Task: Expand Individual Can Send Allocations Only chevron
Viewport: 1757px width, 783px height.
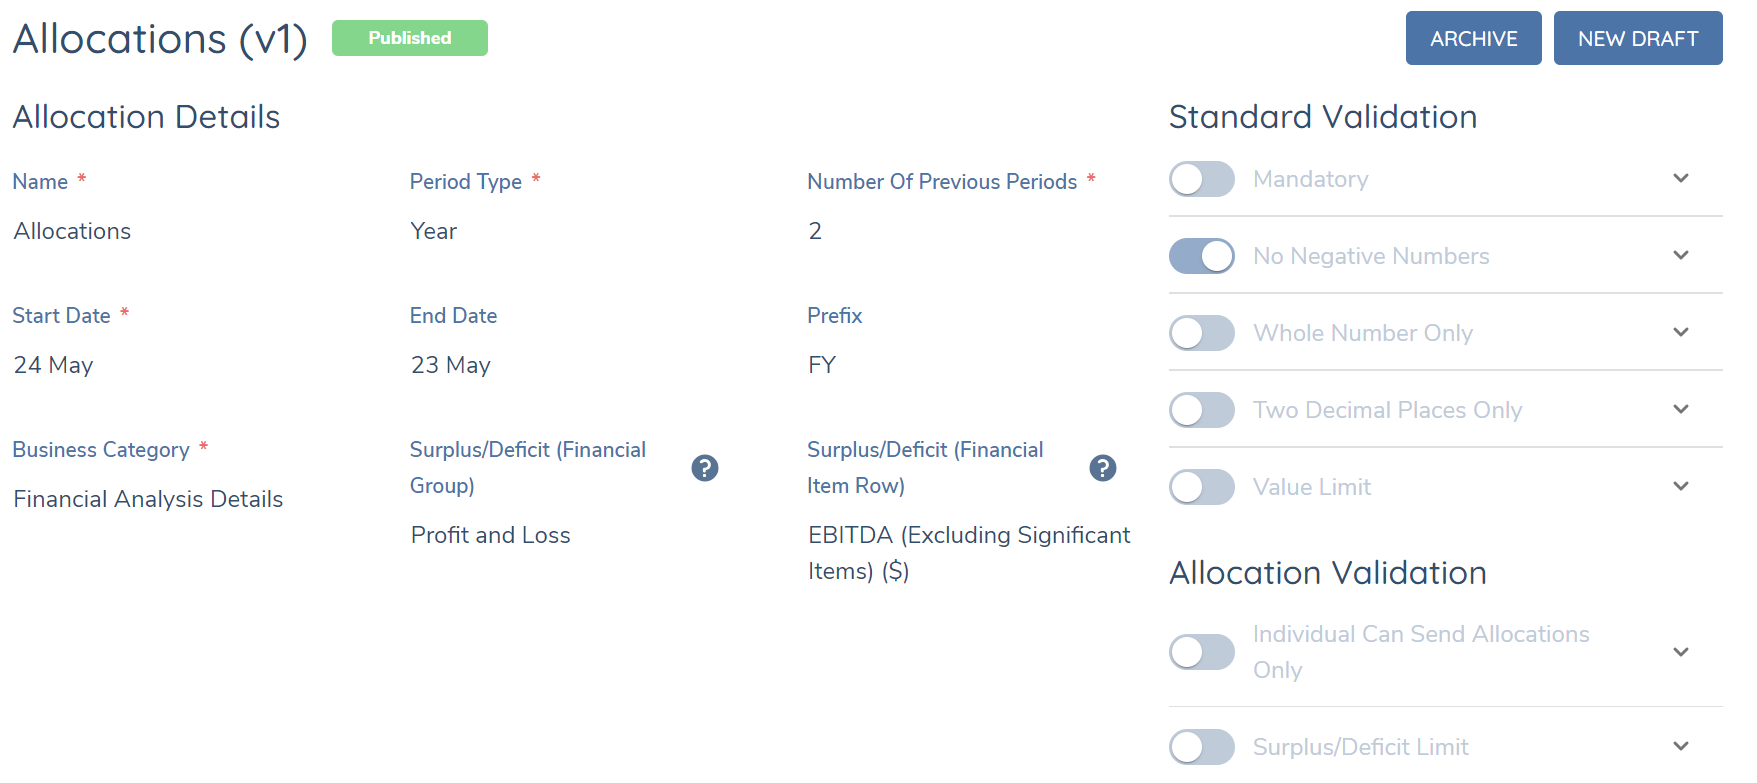Action: [1681, 652]
